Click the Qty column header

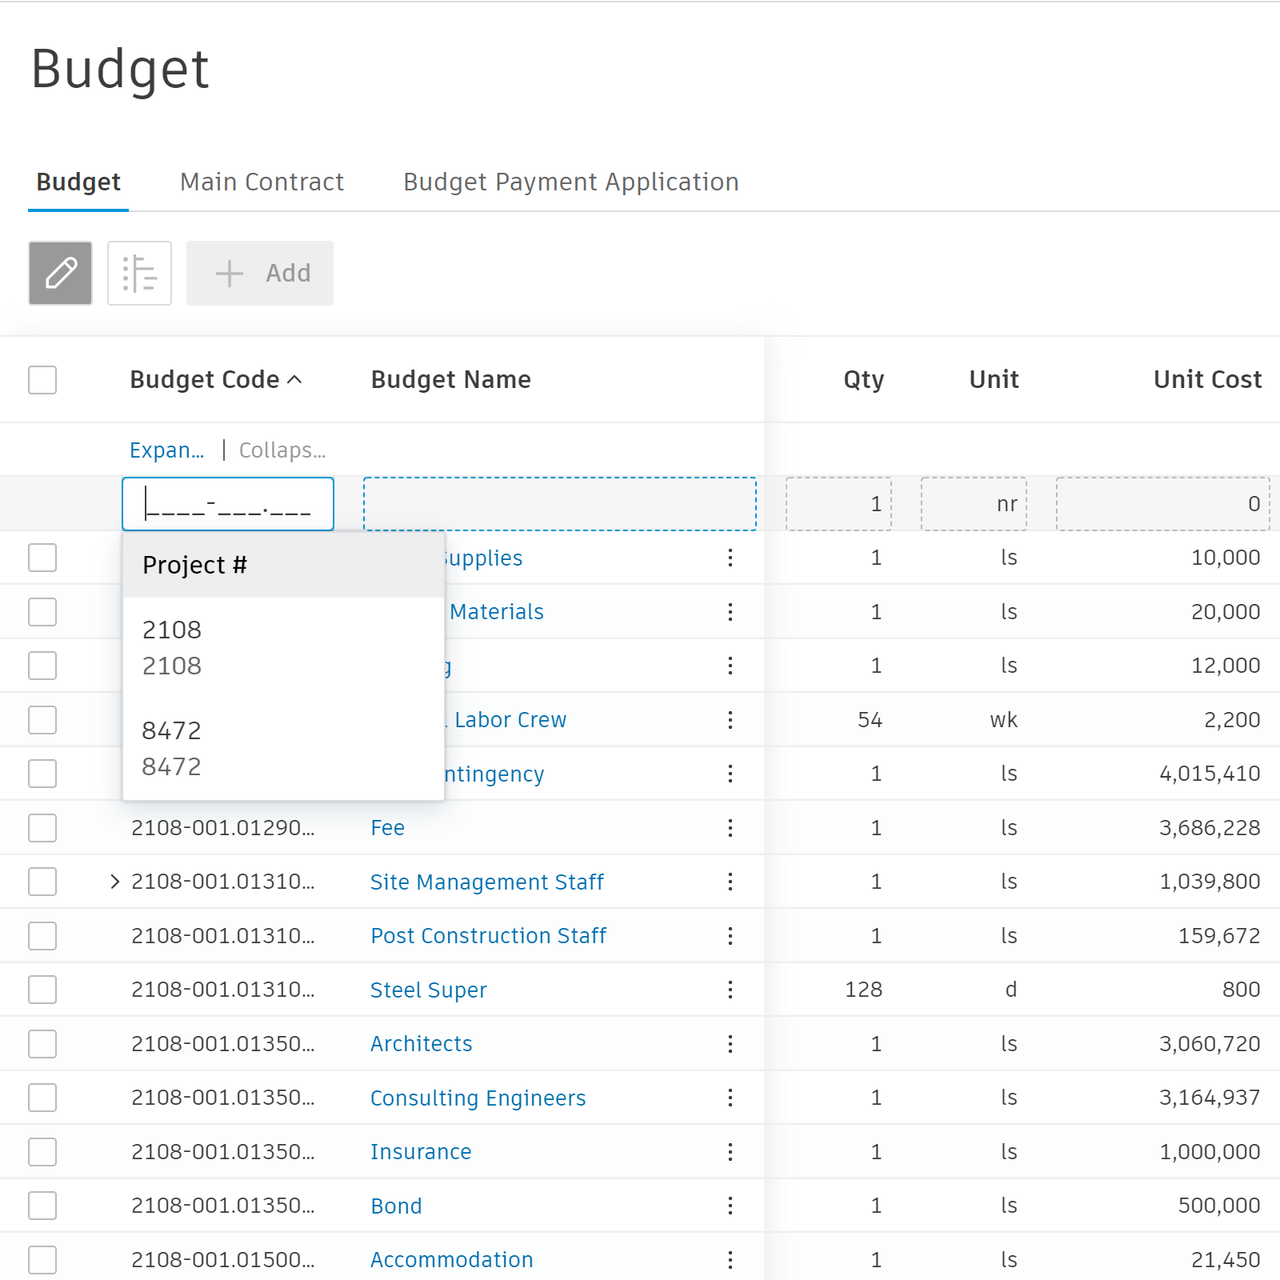click(864, 380)
